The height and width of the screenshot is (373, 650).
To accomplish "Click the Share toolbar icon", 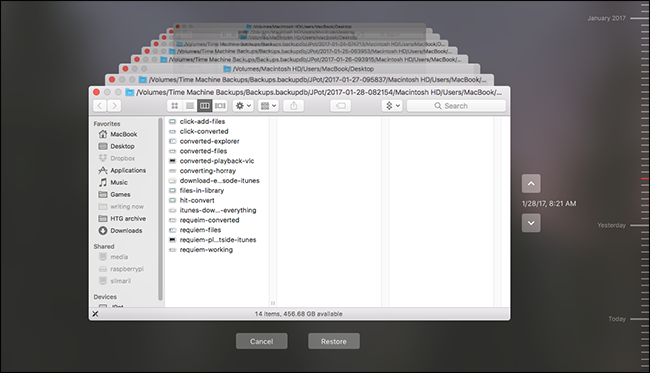I will [293, 106].
